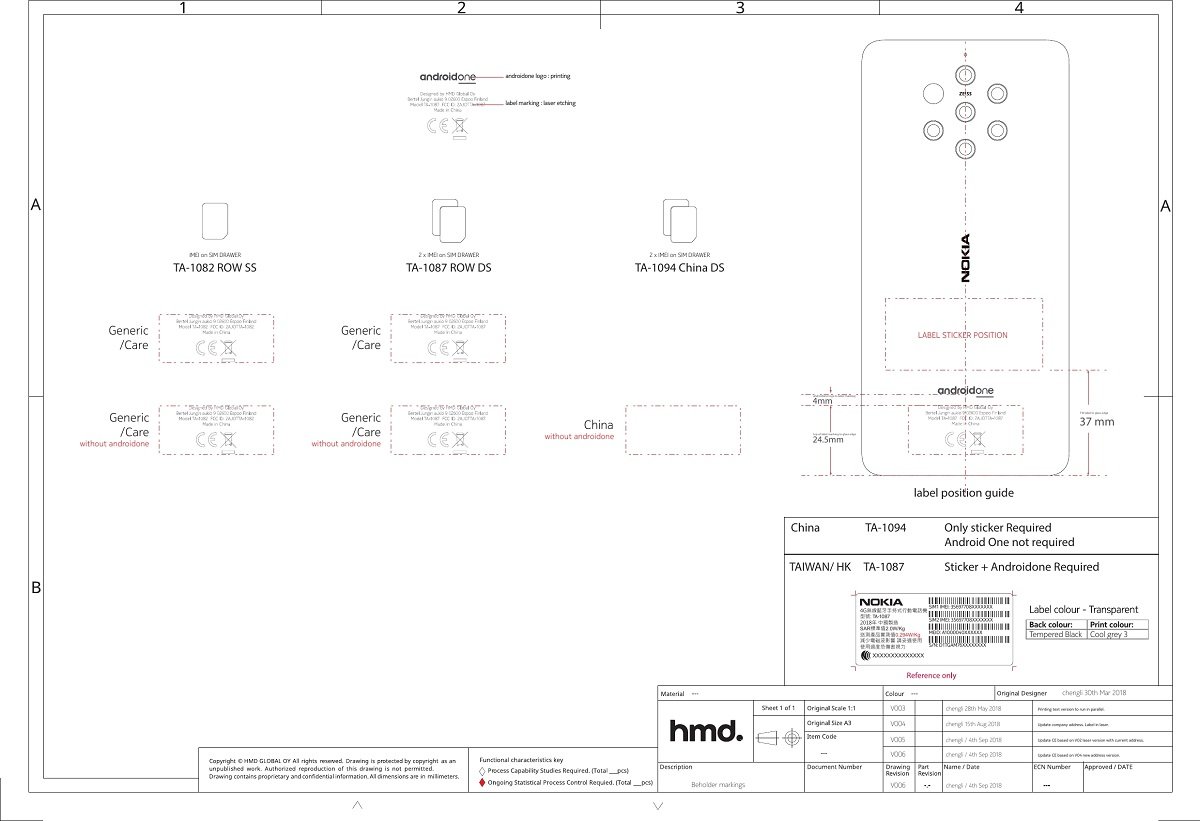Click the bottommost camera lens on the phone

click(x=965, y=149)
